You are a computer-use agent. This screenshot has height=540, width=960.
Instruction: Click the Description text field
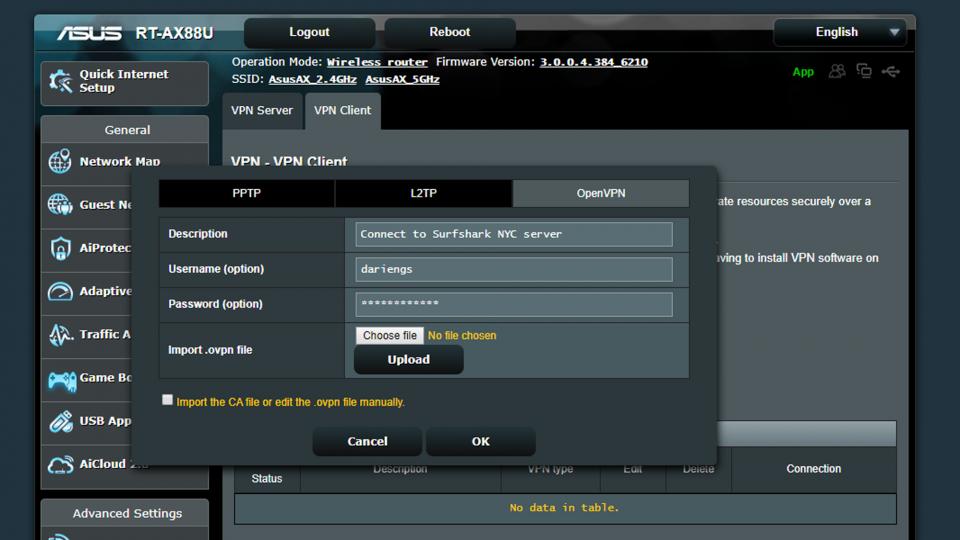(514, 234)
